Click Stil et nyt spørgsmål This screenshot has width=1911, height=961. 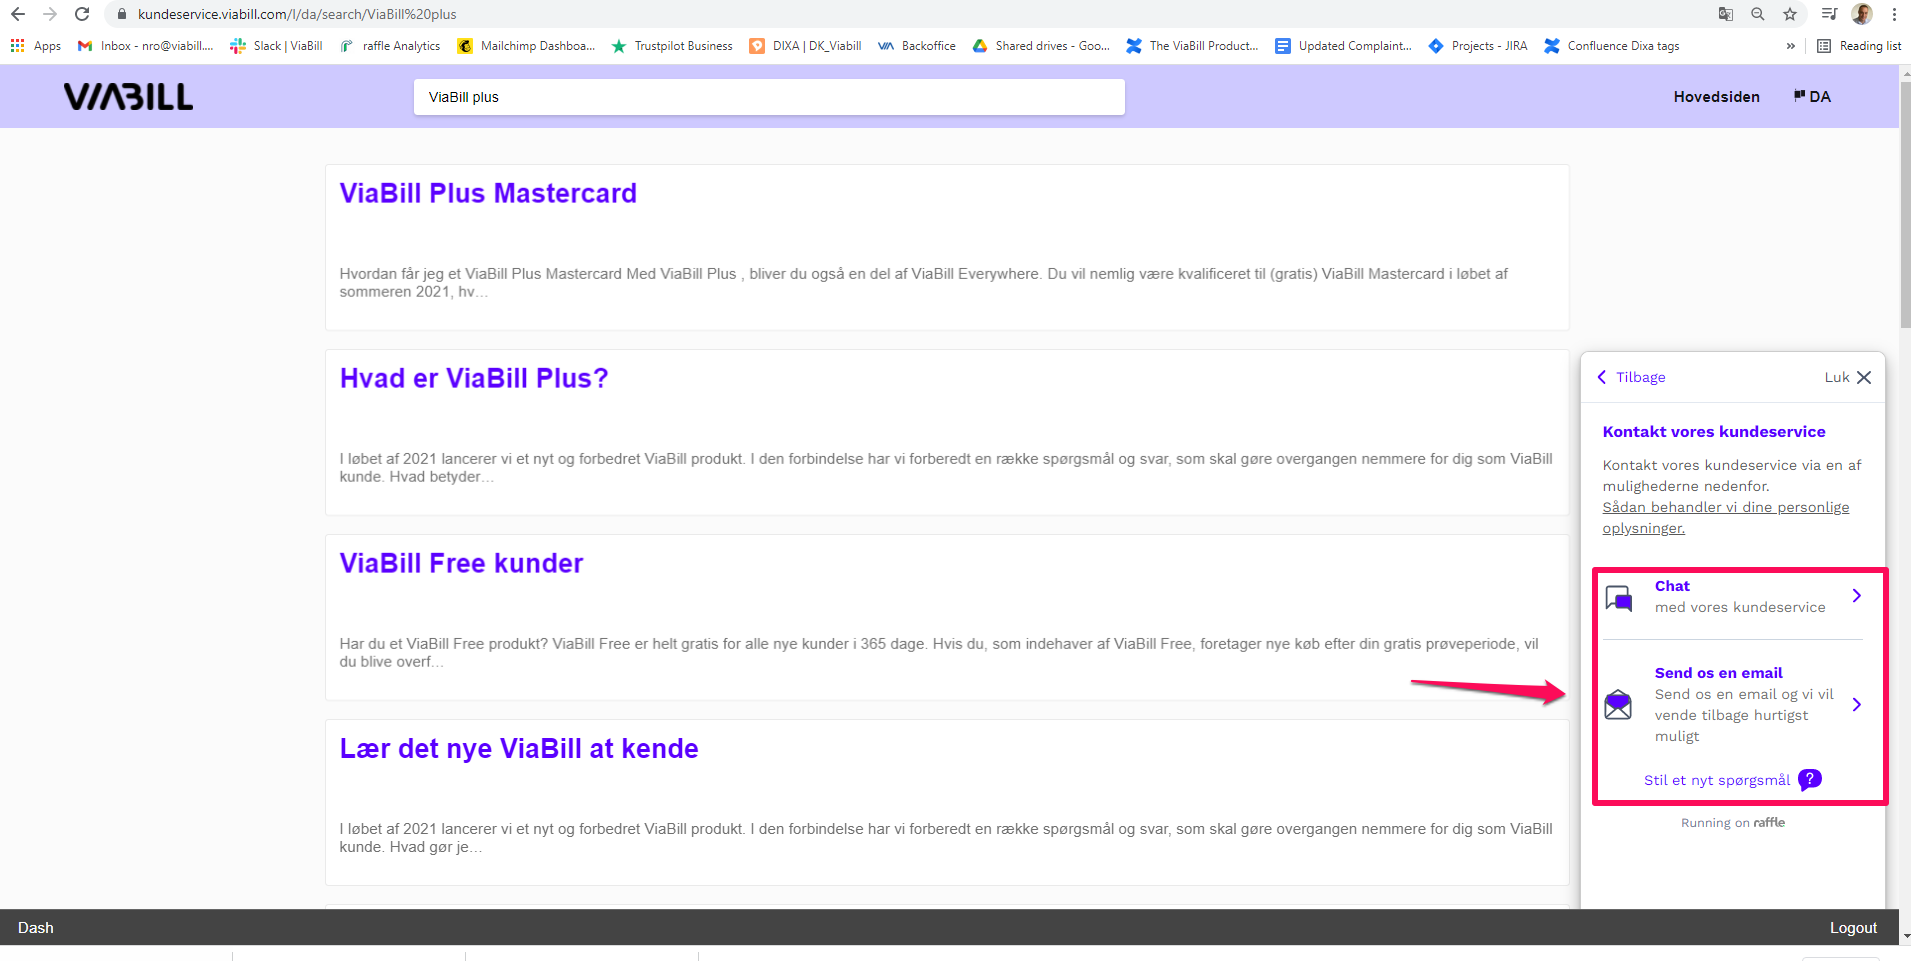coord(1717,780)
